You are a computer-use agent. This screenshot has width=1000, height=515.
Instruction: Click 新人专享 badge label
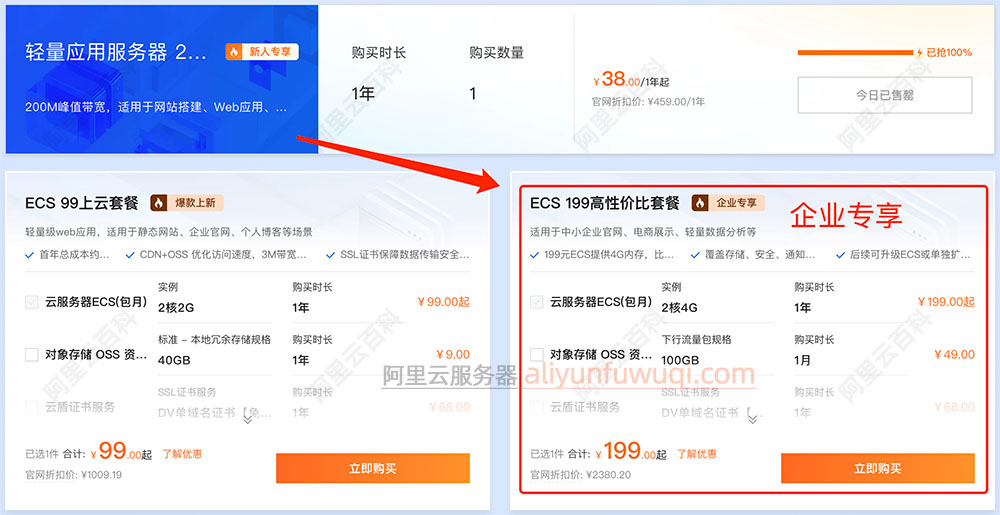(270, 52)
